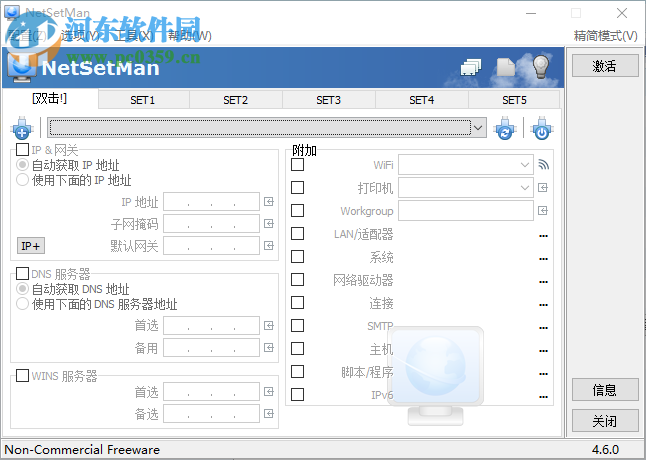Open 系统 settings ellipsis
646x460 pixels.
point(543,259)
